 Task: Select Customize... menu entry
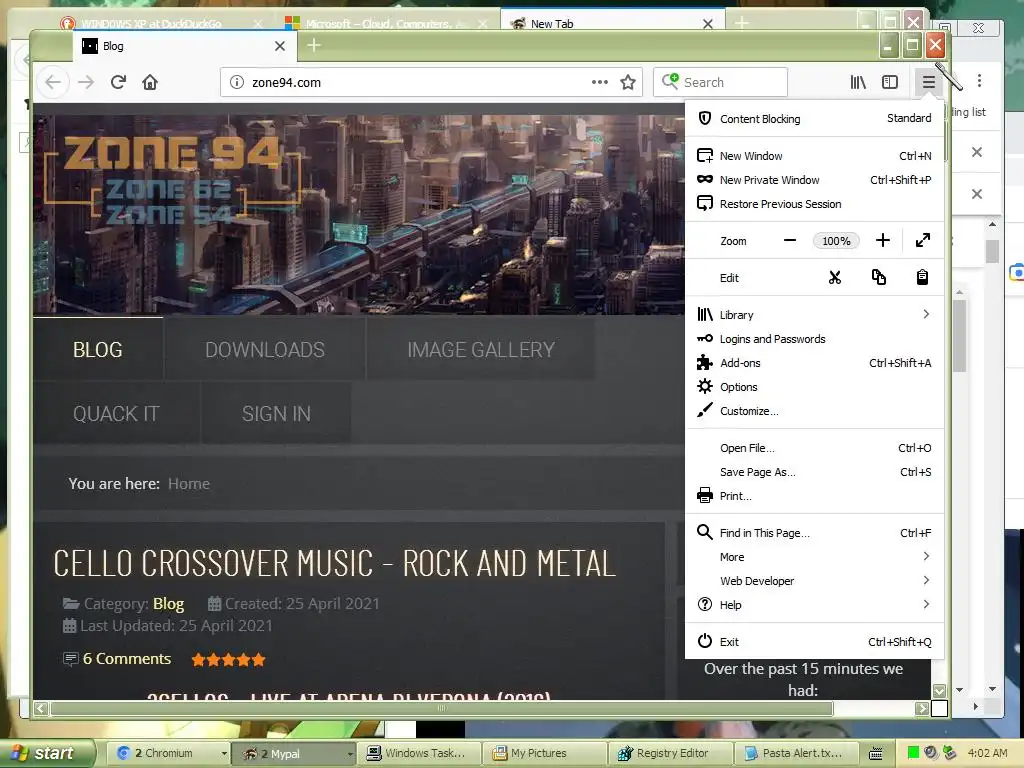(814, 411)
